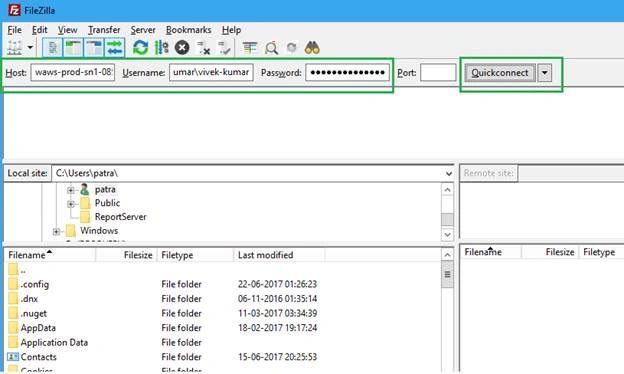Toggle synchronized browsing icon

tap(292, 48)
